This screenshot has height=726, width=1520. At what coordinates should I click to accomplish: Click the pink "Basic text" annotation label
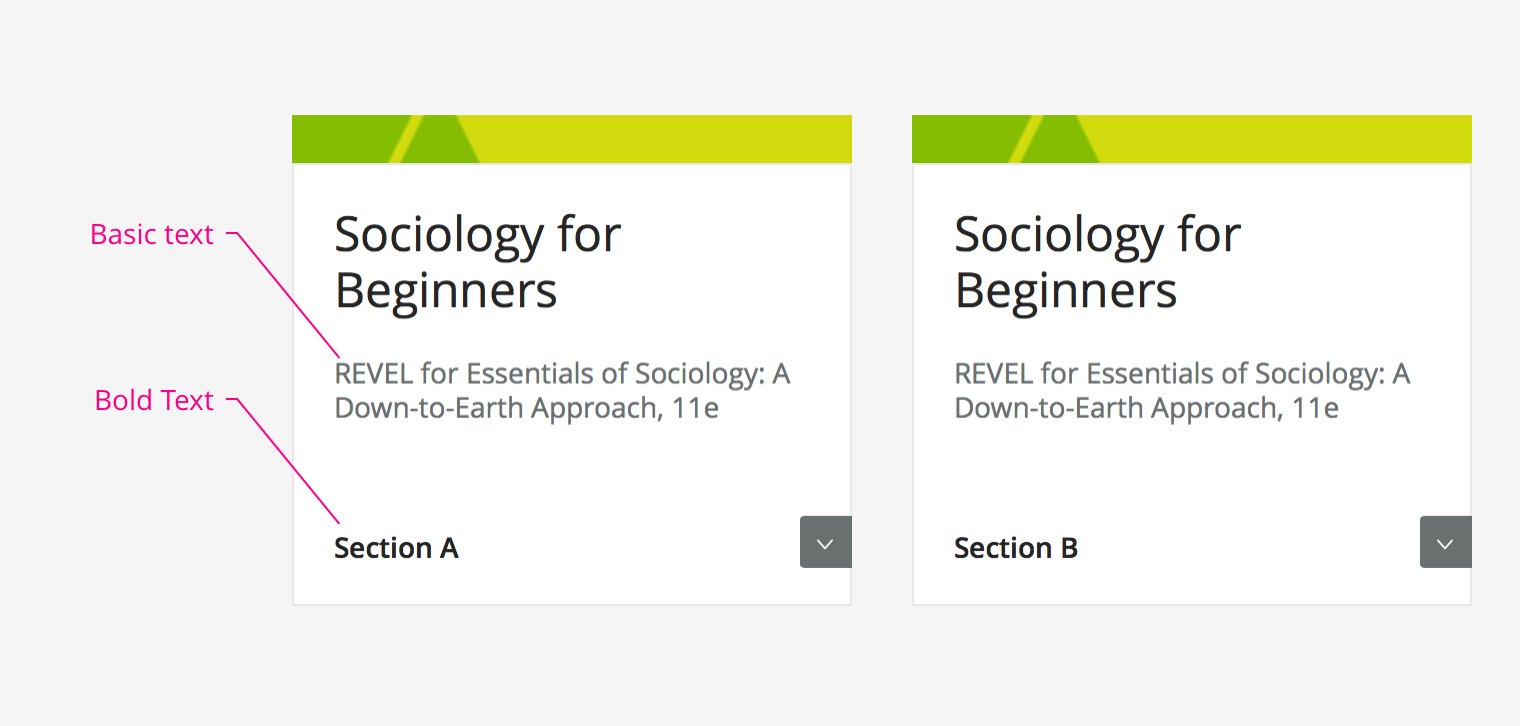[x=152, y=235]
